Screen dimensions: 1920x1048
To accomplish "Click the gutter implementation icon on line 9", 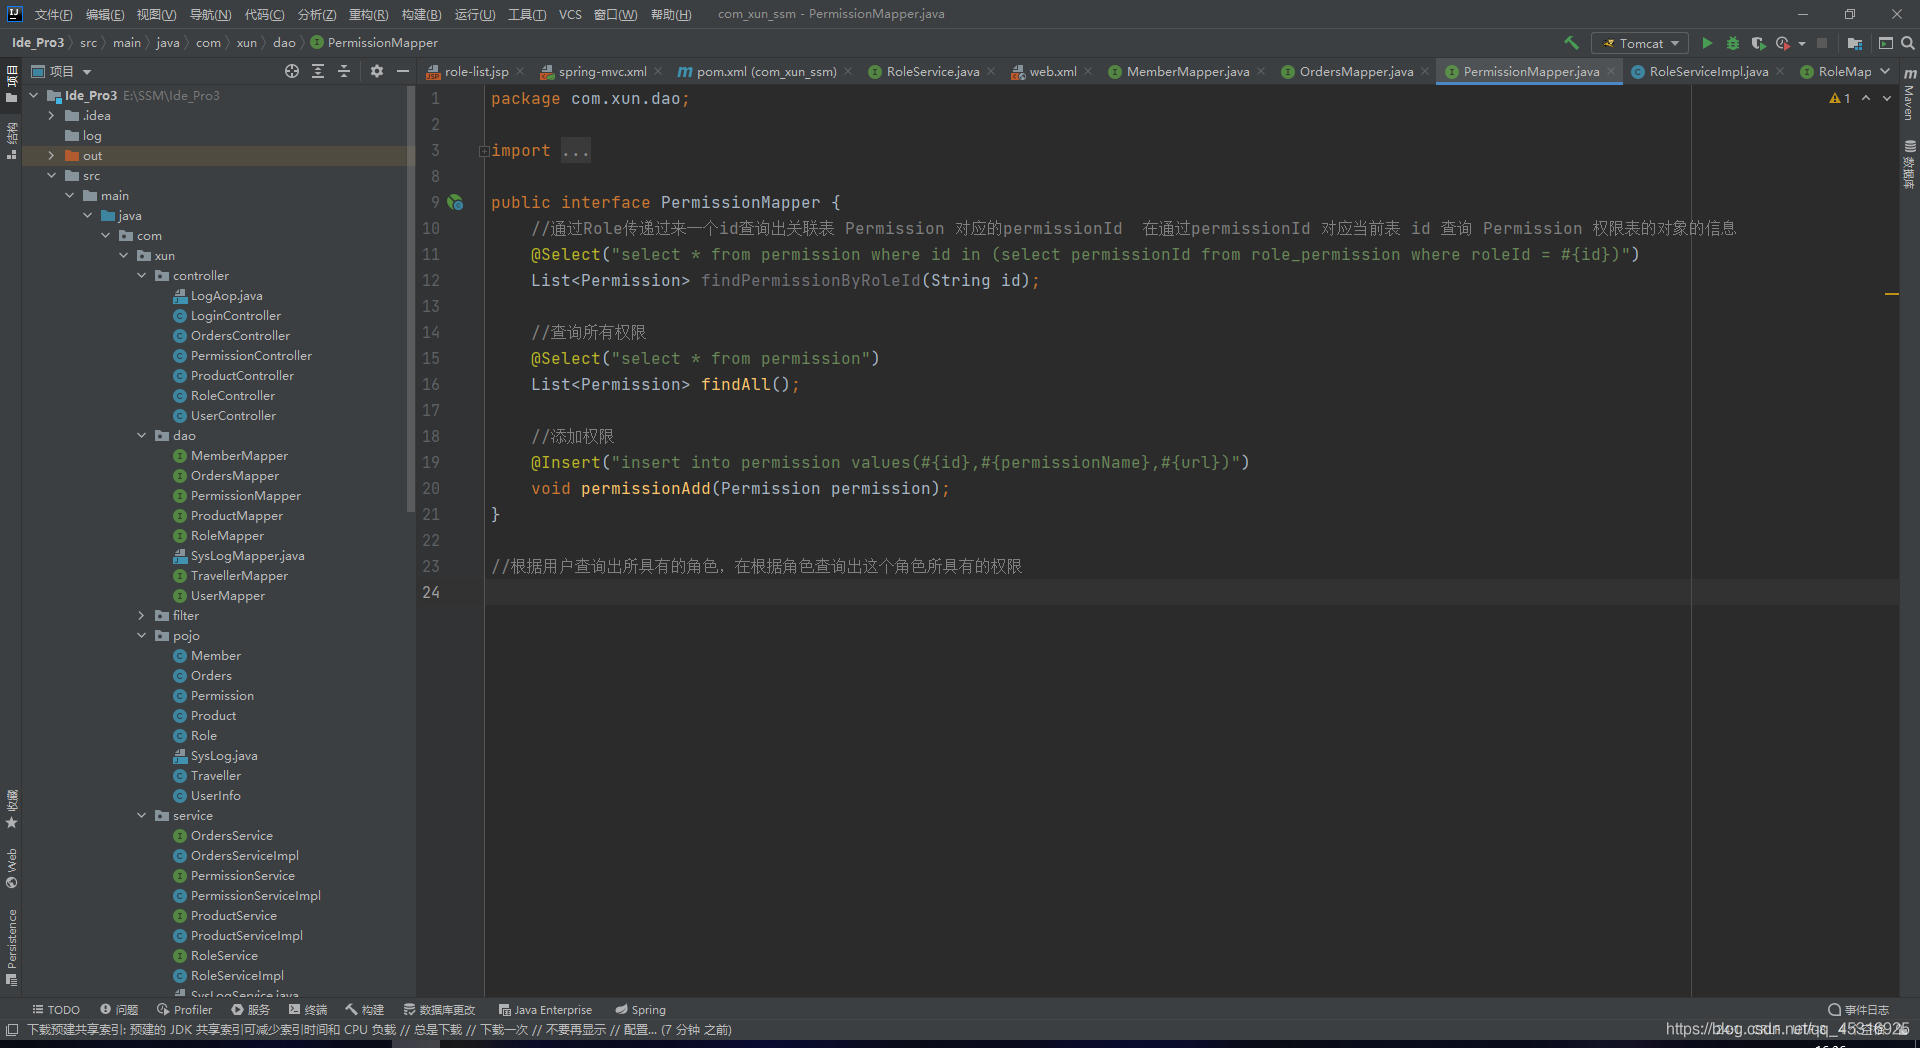I will coord(455,202).
